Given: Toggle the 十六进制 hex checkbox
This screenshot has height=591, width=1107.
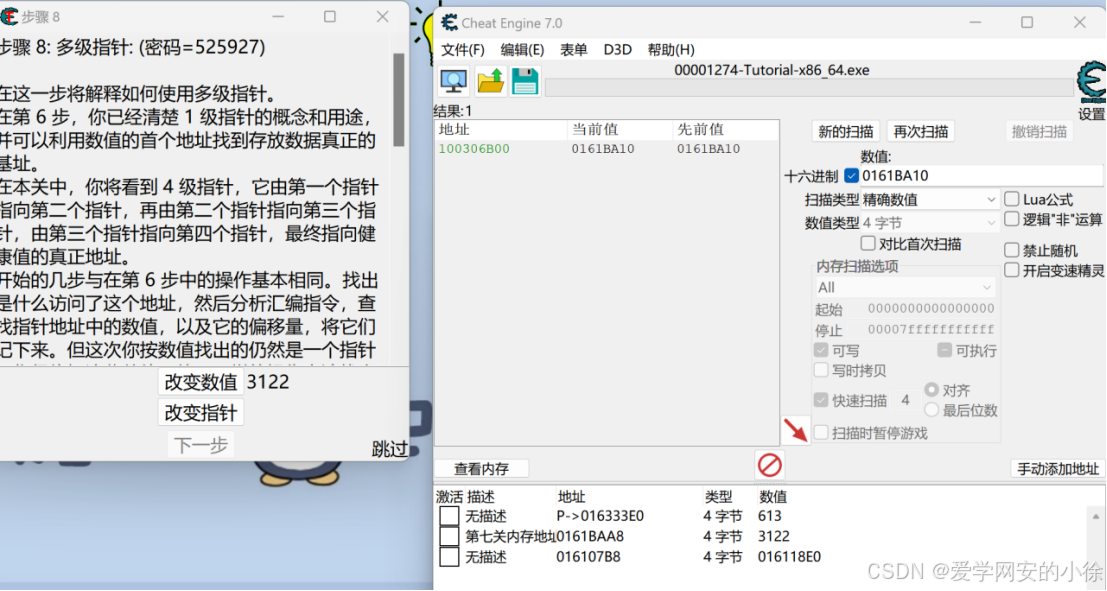Looking at the screenshot, I should [851, 176].
